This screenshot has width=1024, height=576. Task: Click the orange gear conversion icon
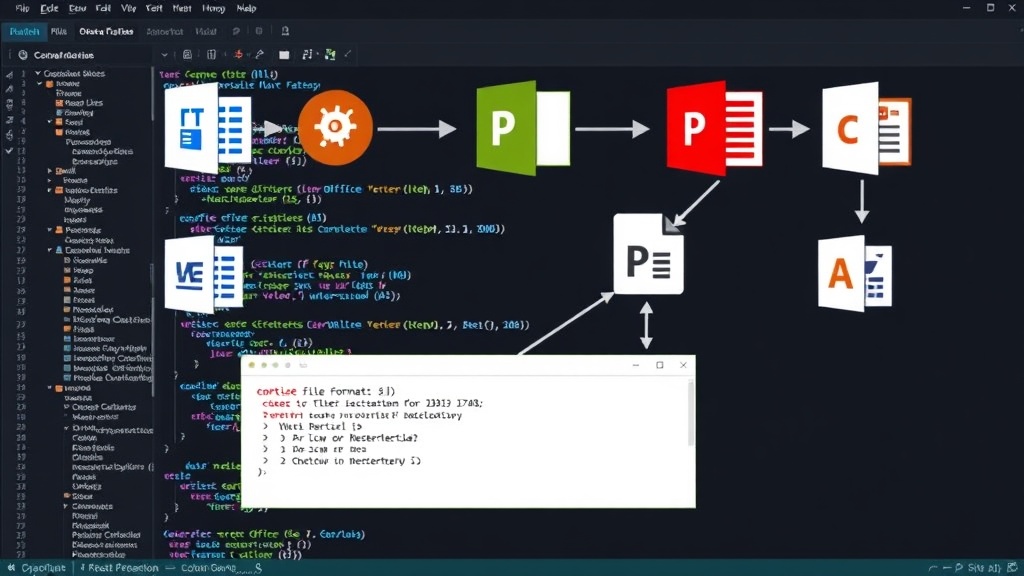(335, 127)
